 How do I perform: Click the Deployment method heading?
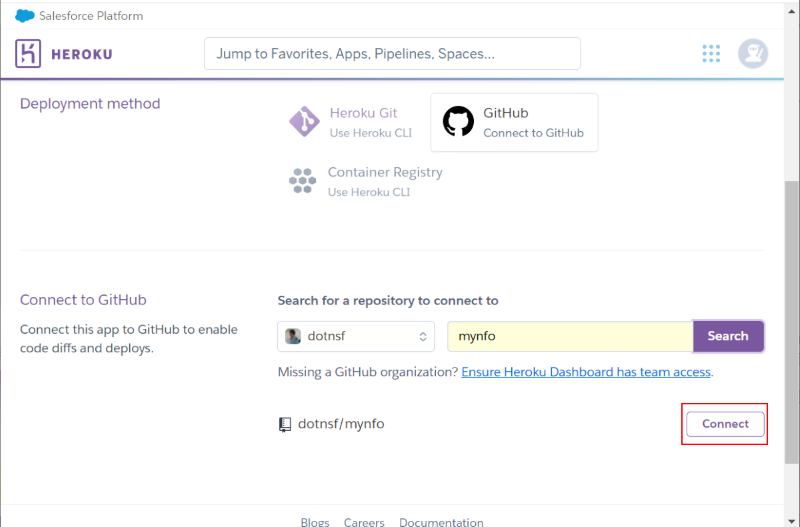point(90,104)
